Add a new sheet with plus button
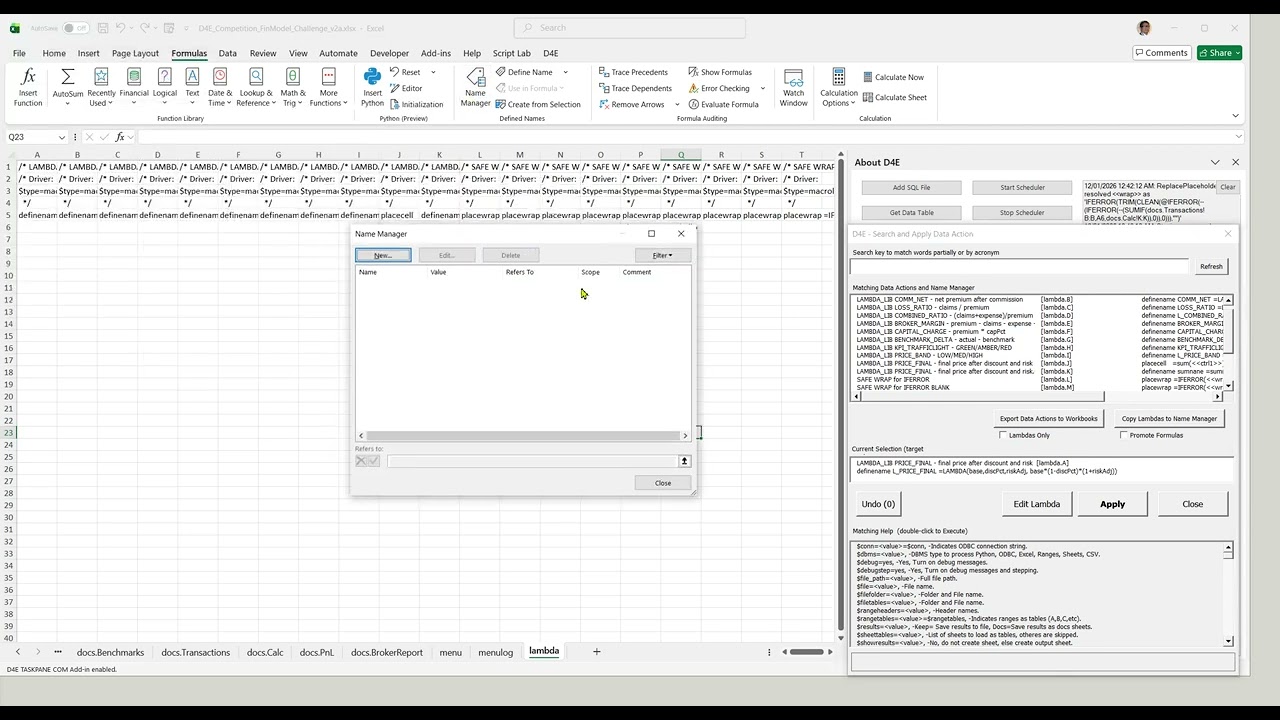 tap(596, 652)
